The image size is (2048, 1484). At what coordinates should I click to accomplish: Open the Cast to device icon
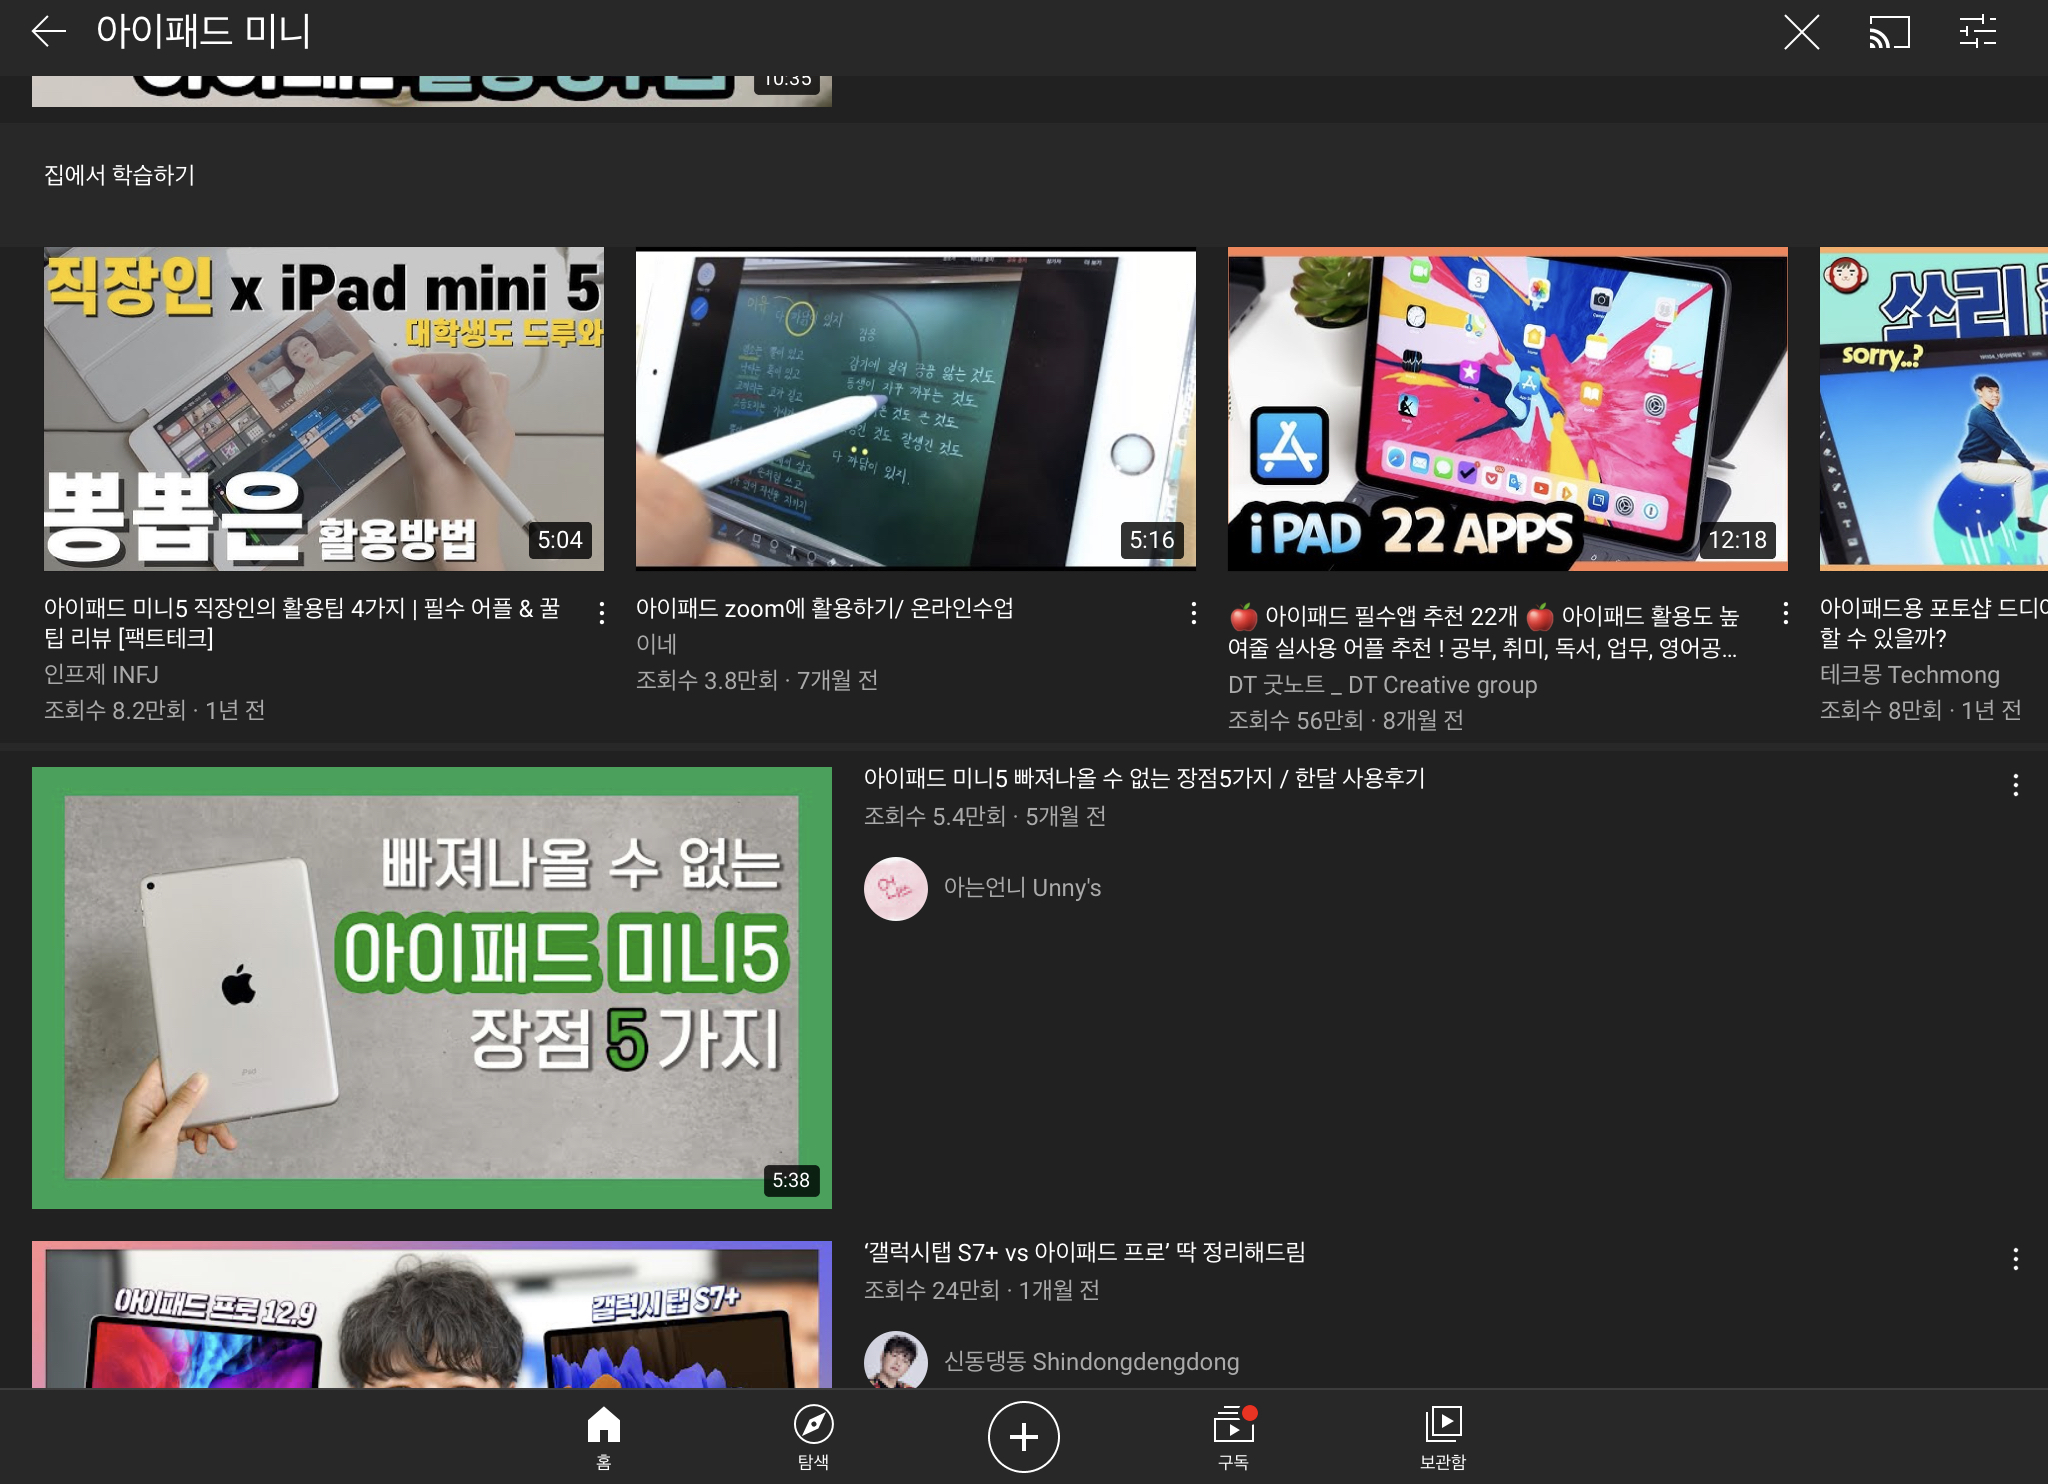[1889, 32]
